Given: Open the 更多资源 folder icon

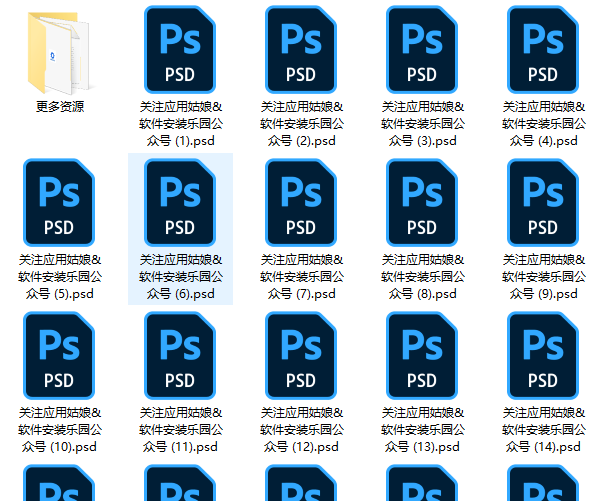Looking at the screenshot, I should (59, 53).
